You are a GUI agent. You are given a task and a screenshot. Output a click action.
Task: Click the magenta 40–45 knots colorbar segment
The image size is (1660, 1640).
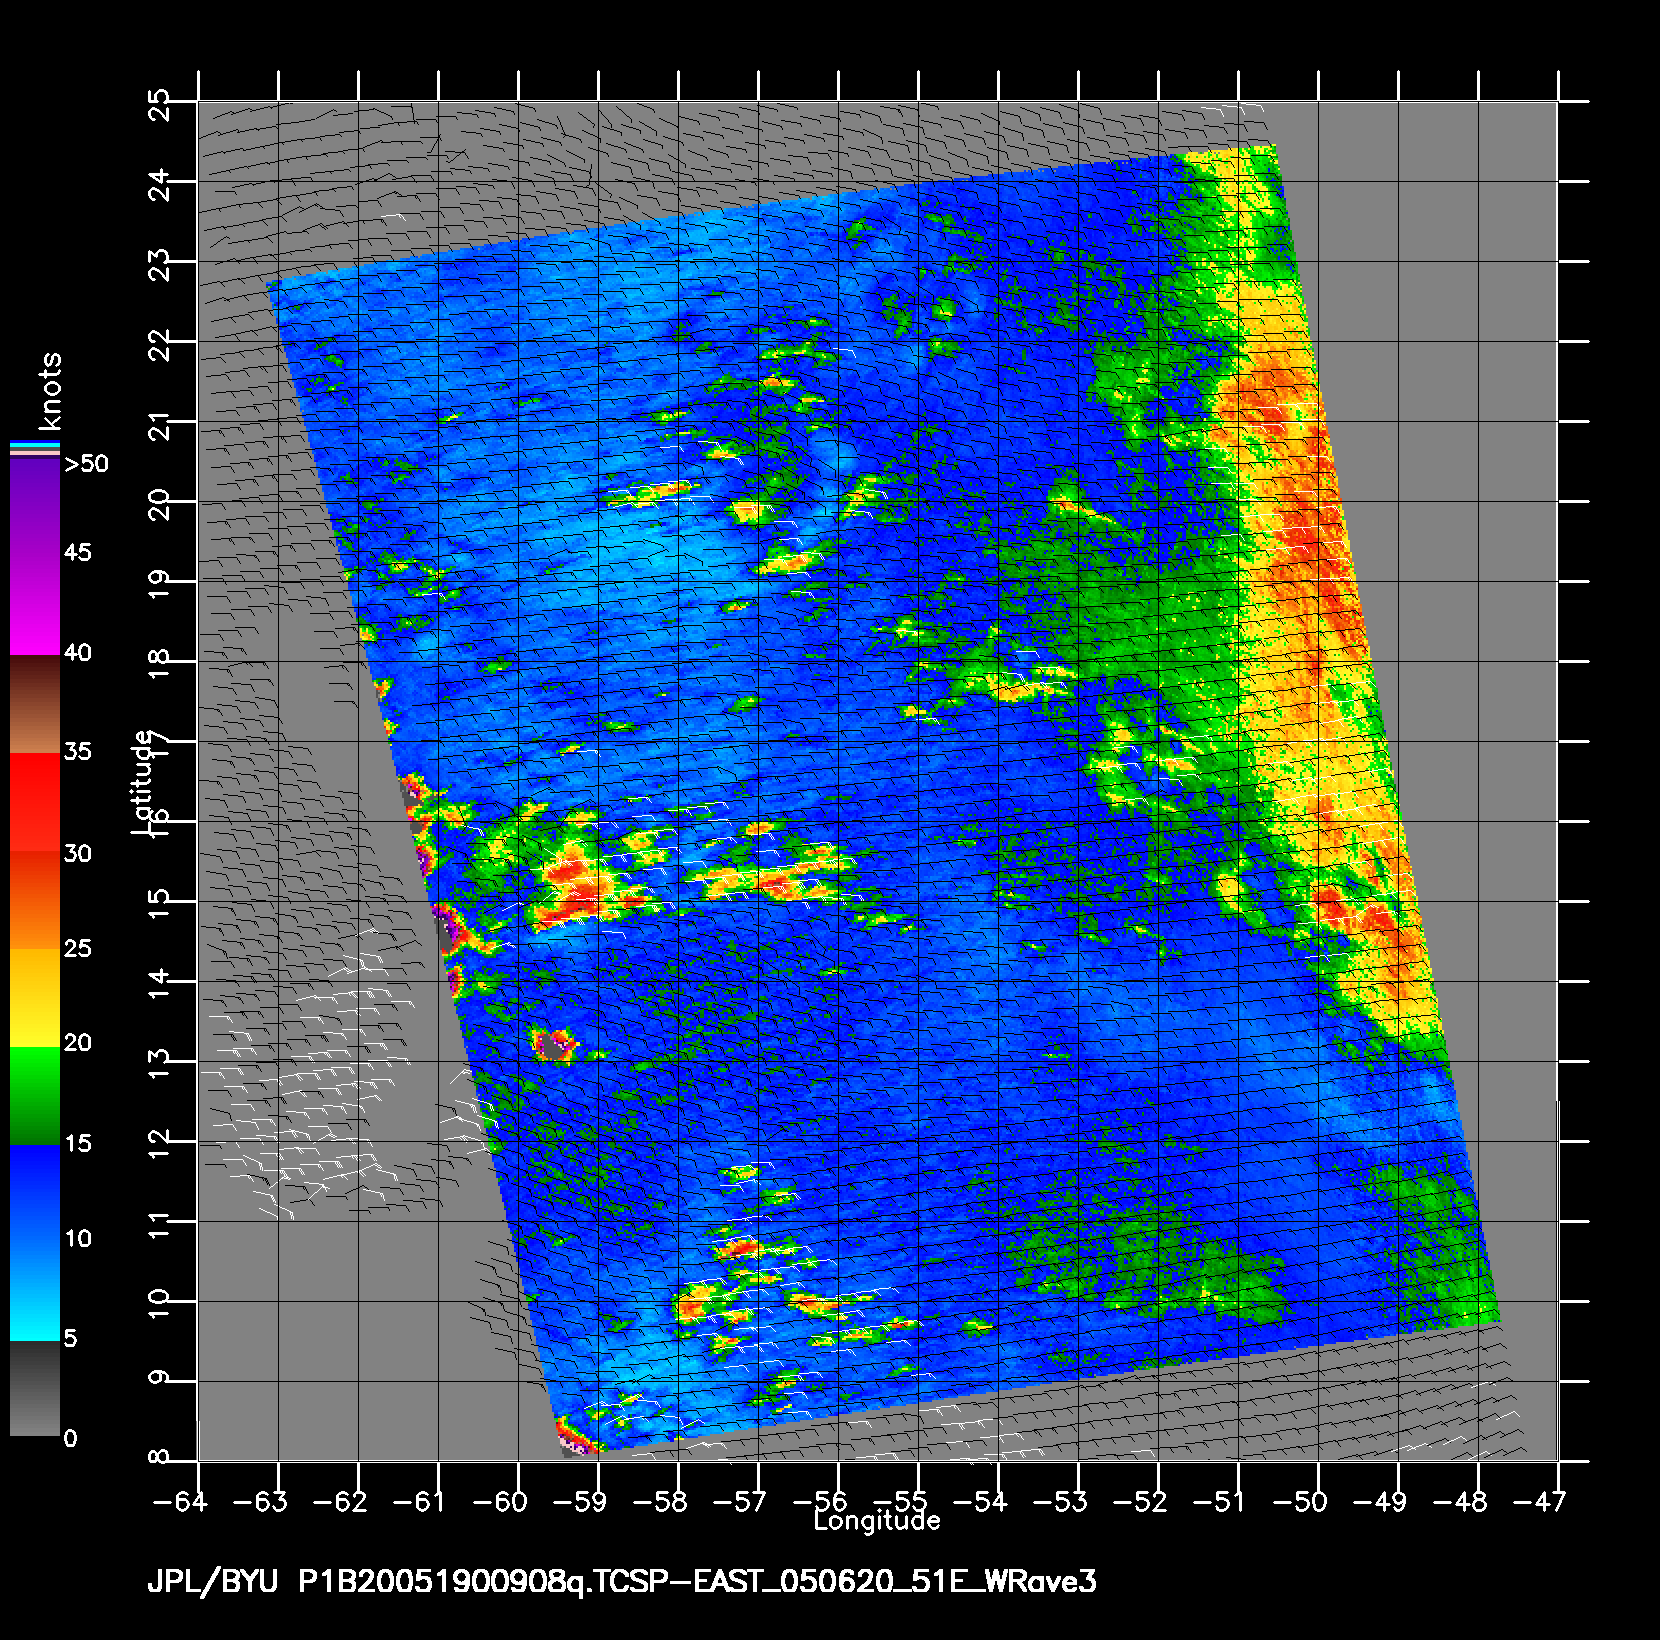coord(35,606)
